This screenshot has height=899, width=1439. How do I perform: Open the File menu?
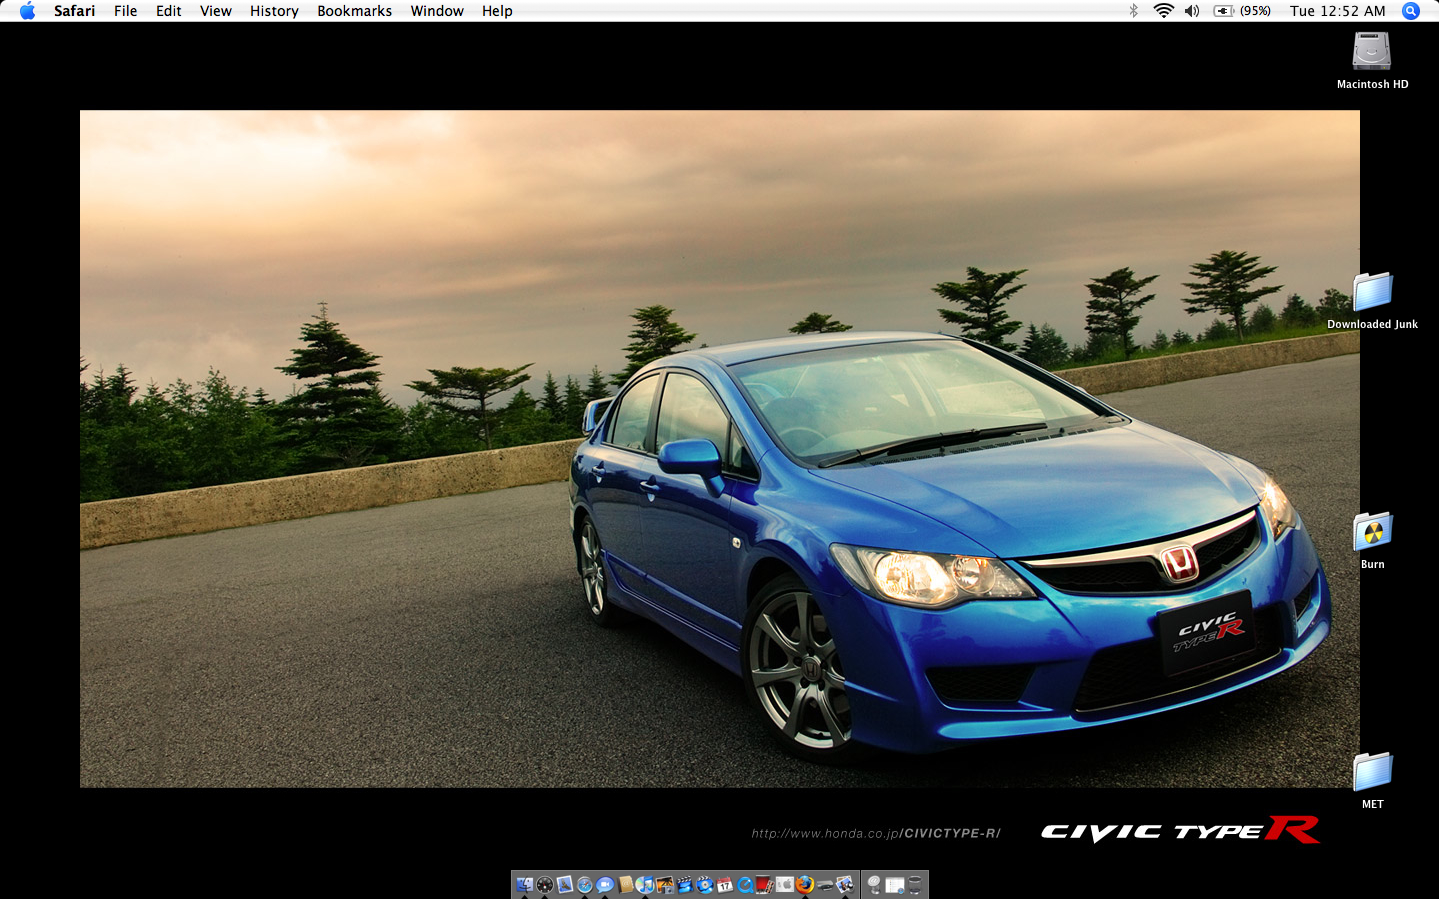[x=125, y=11]
